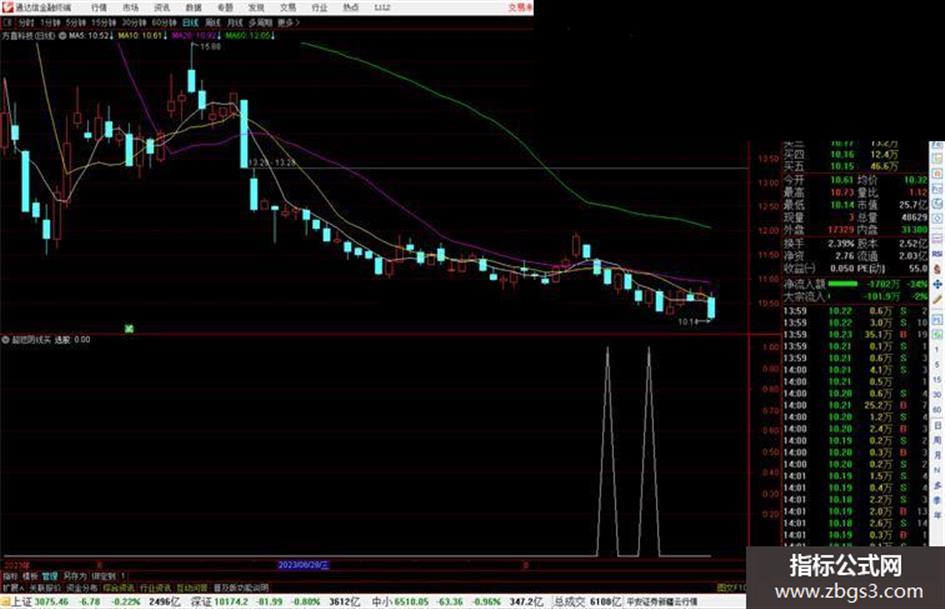
Task: Select the 5分钟 period tab
Action: pos(75,22)
